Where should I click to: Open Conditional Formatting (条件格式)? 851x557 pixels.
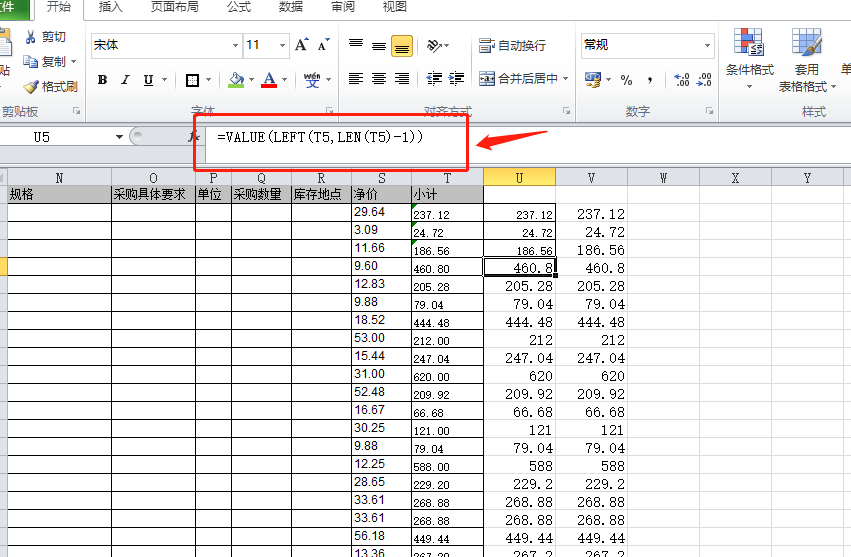[750, 59]
